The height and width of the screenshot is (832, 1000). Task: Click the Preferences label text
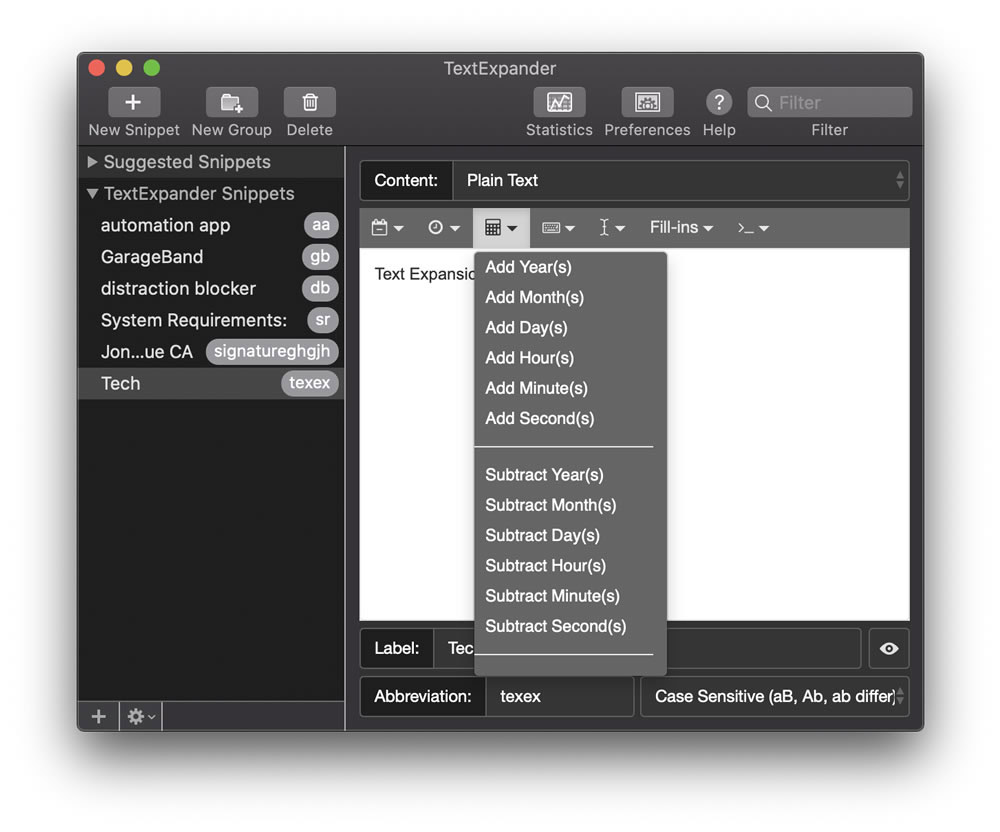pyautogui.click(x=647, y=130)
